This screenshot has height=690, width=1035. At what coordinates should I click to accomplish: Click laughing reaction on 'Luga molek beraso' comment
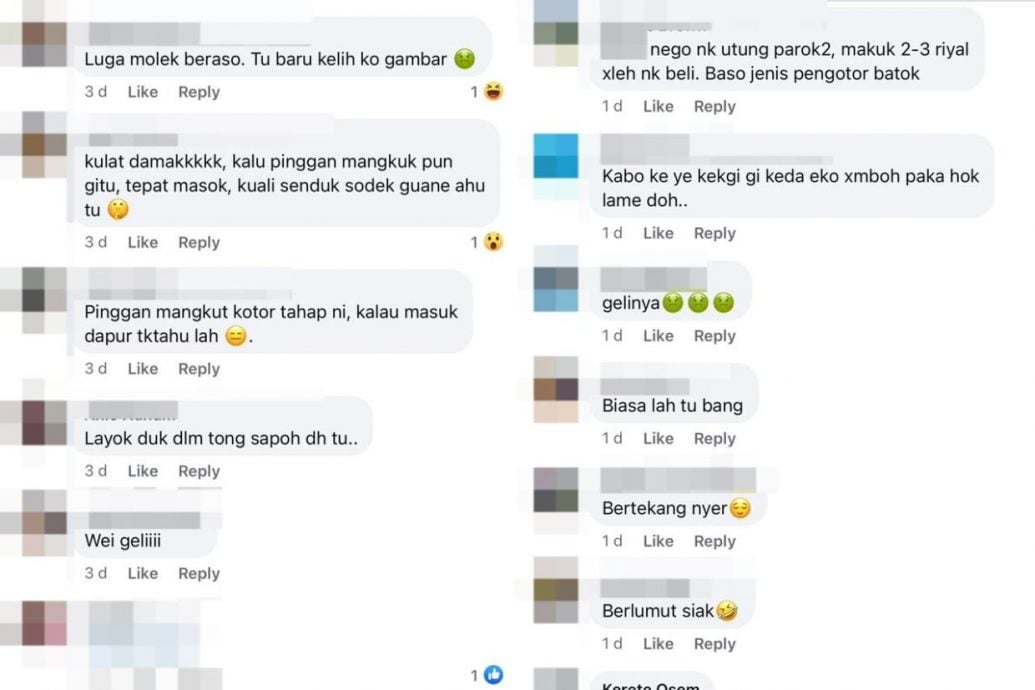(494, 91)
